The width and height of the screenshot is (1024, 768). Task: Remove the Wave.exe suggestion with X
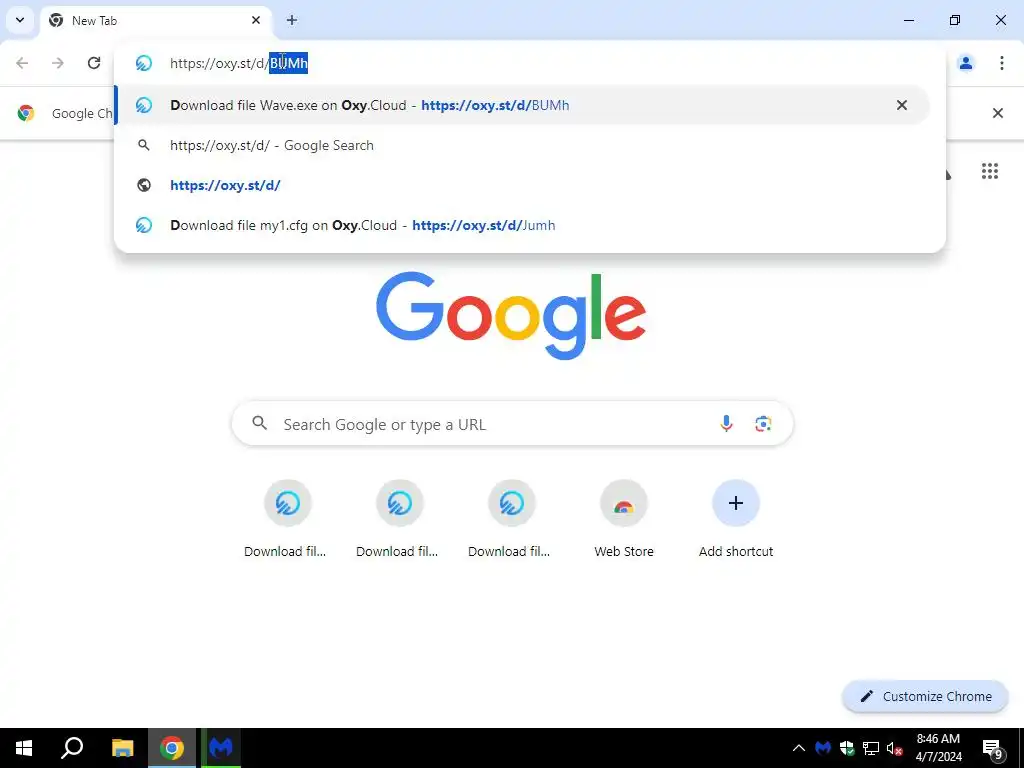(902, 105)
